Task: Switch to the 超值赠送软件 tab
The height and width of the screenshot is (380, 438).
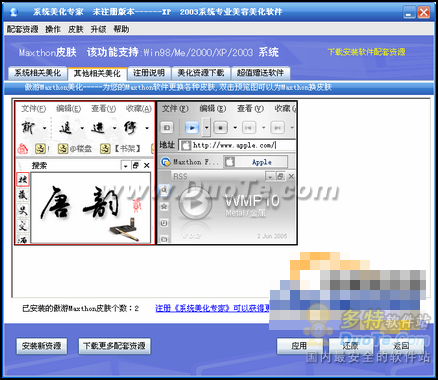Action: tap(260, 73)
